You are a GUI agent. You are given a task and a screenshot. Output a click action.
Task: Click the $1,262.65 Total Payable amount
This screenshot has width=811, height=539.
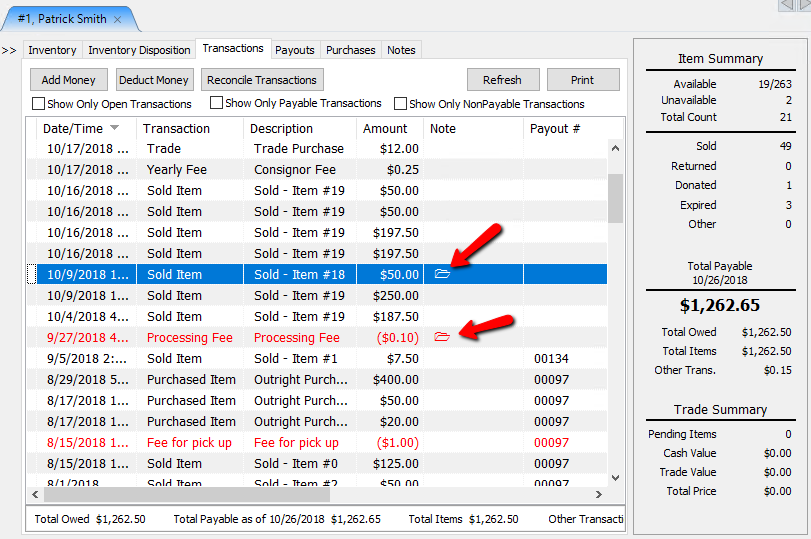tap(720, 305)
